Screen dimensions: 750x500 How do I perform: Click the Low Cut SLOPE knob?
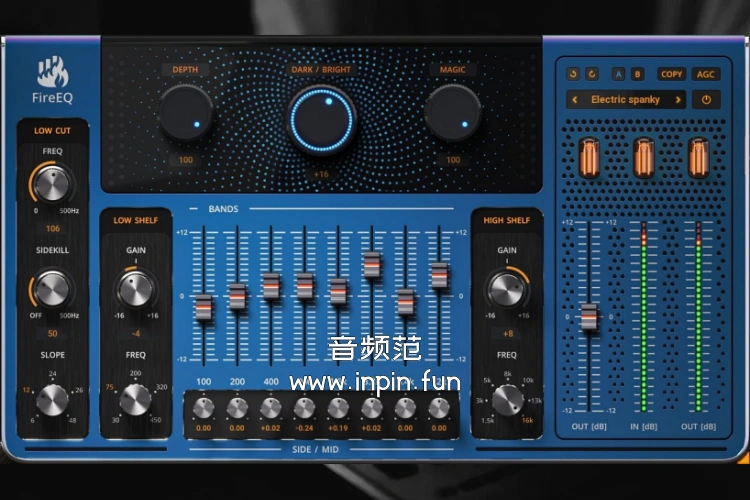52,400
